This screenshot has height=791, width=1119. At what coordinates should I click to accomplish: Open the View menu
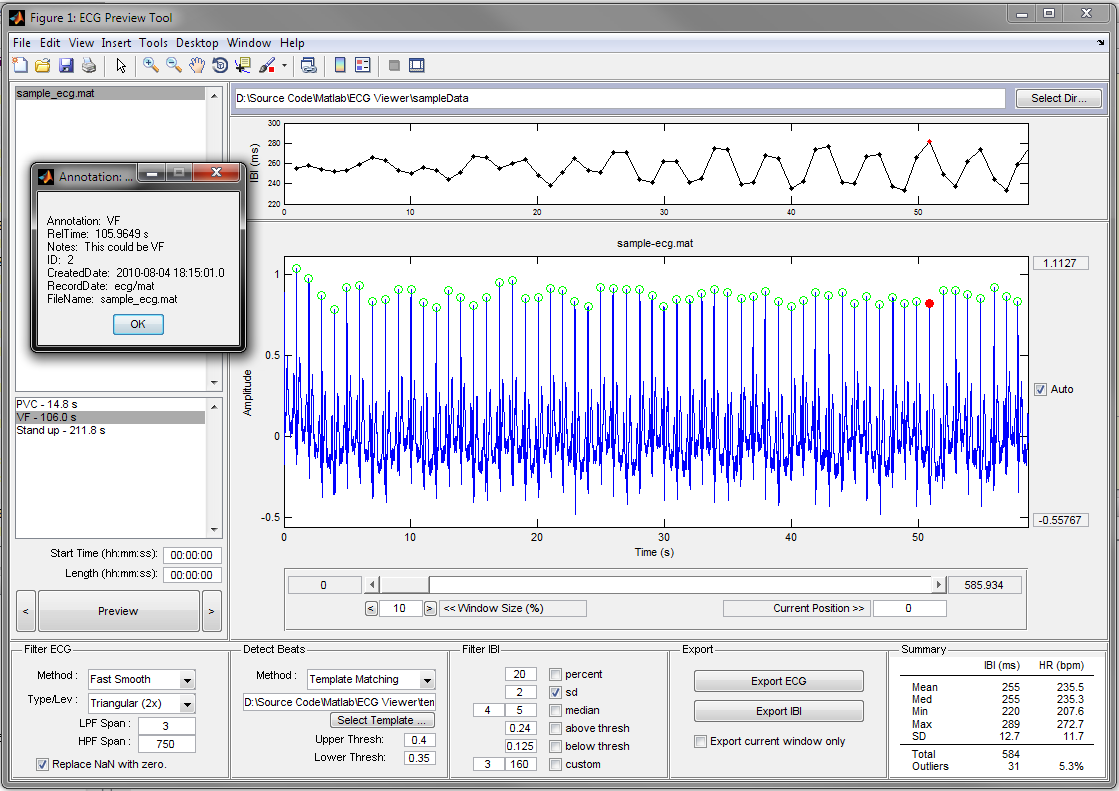pyautogui.click(x=81, y=43)
